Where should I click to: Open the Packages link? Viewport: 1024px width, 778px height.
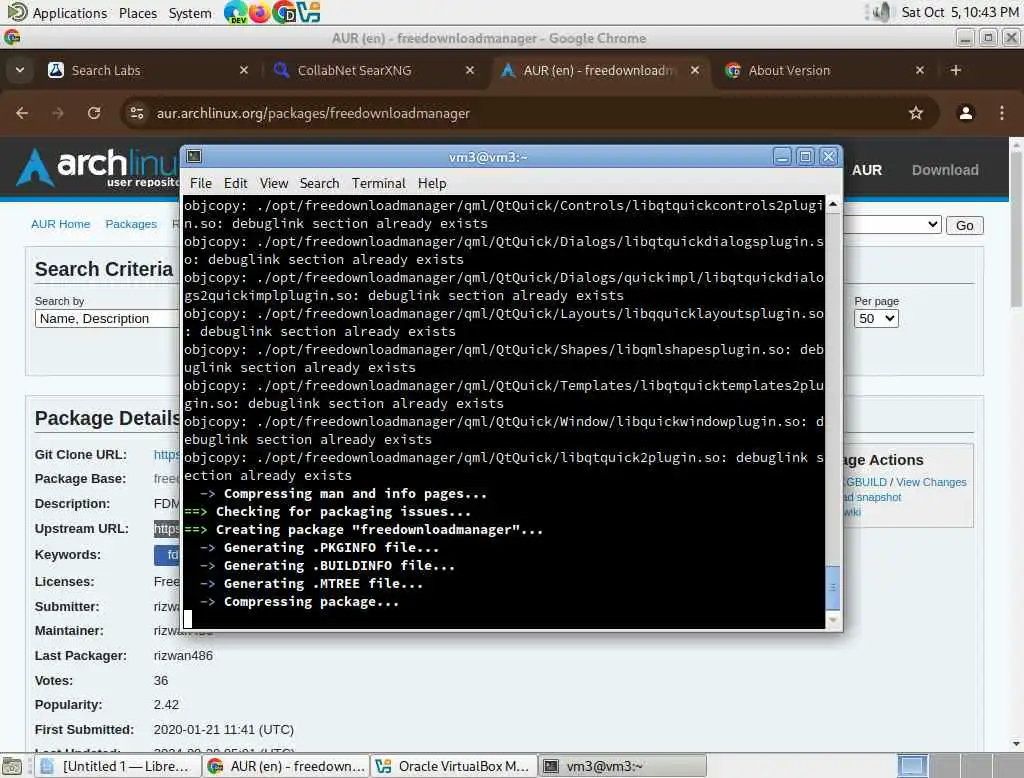131,224
